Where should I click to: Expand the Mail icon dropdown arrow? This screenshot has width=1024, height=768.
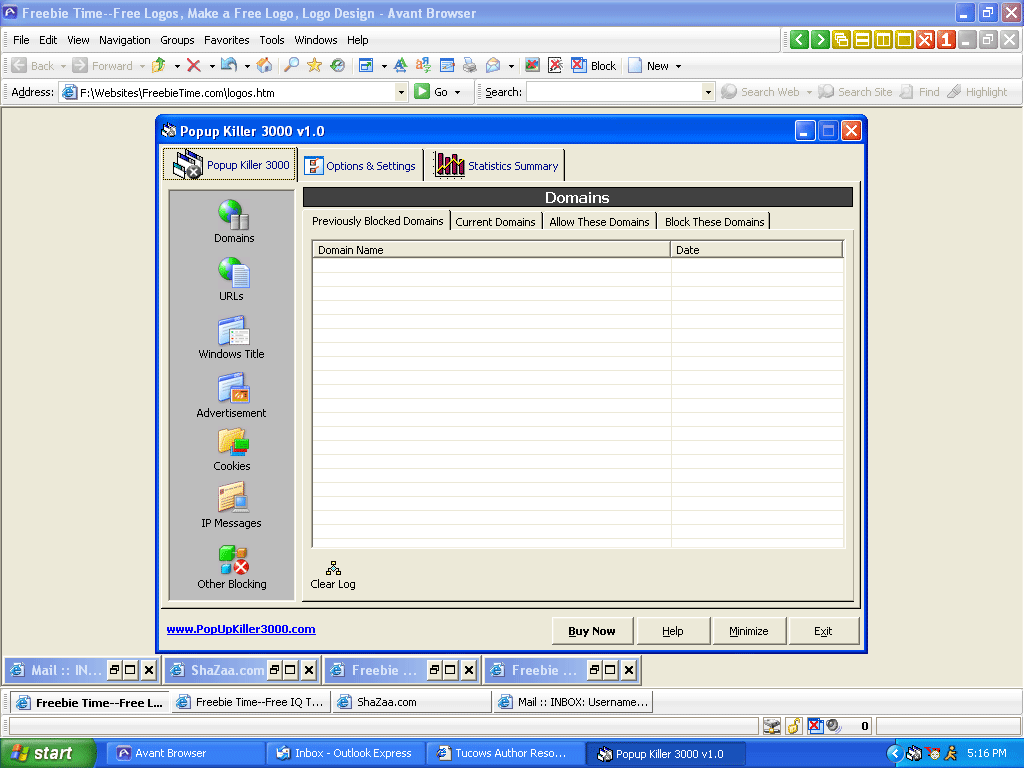[x=511, y=66]
